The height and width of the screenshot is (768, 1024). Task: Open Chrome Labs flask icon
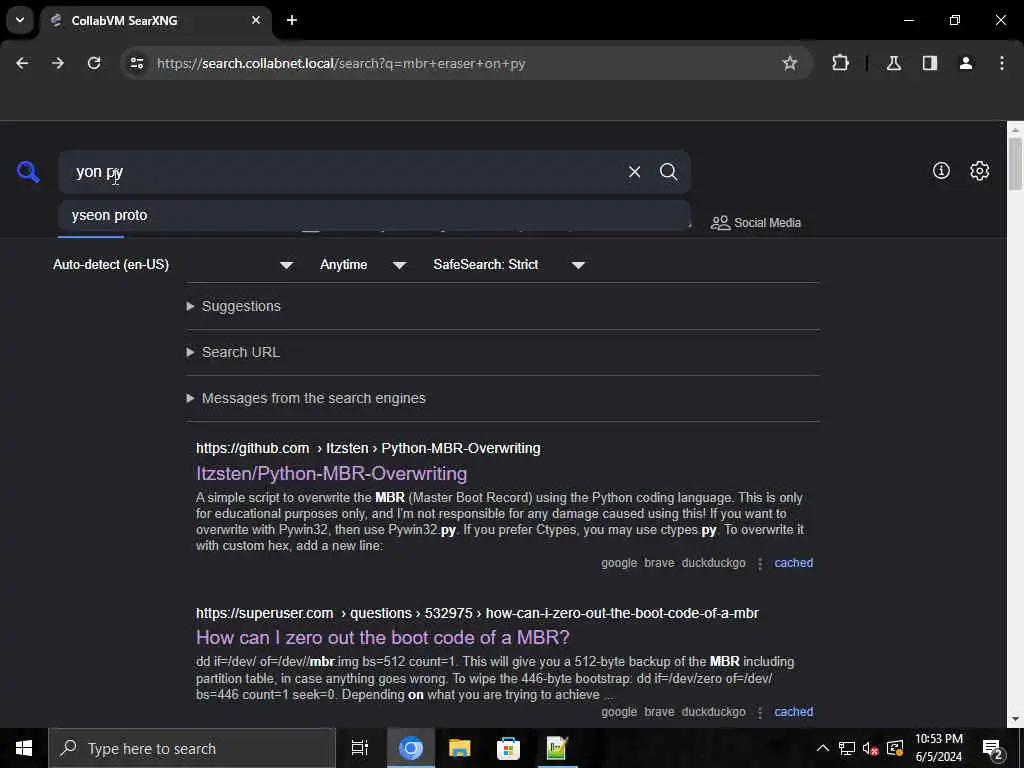[894, 63]
